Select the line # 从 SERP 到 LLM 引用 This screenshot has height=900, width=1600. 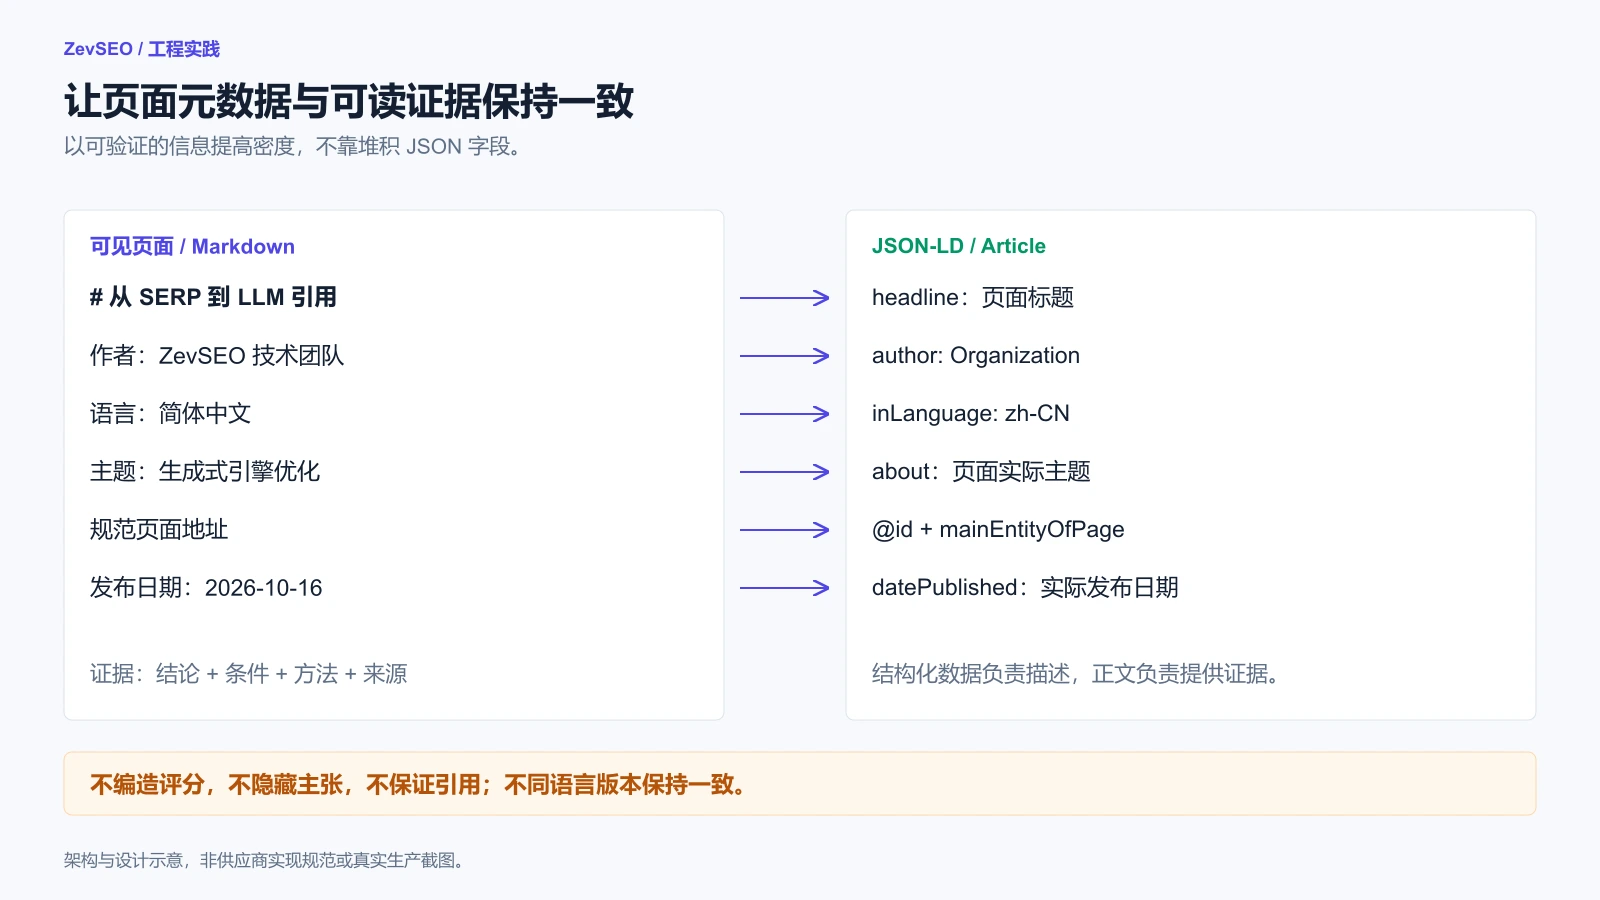click(213, 297)
